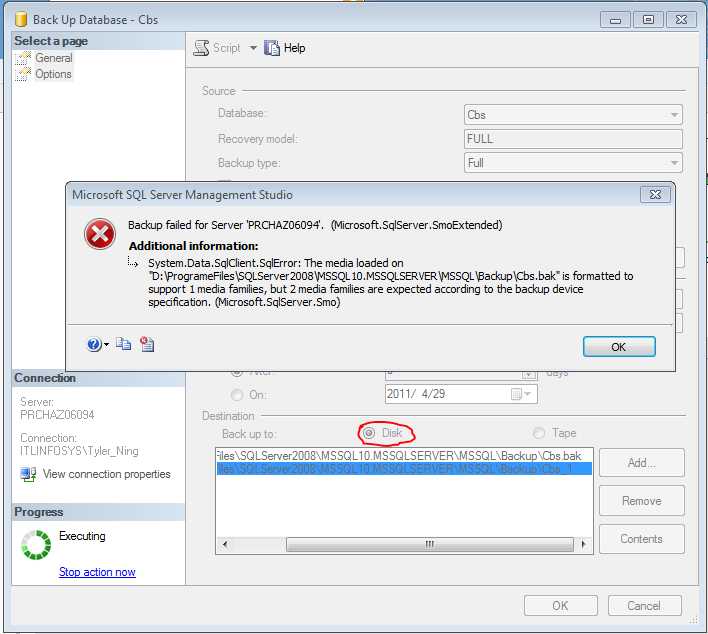Click the Options page icon

click(23, 75)
